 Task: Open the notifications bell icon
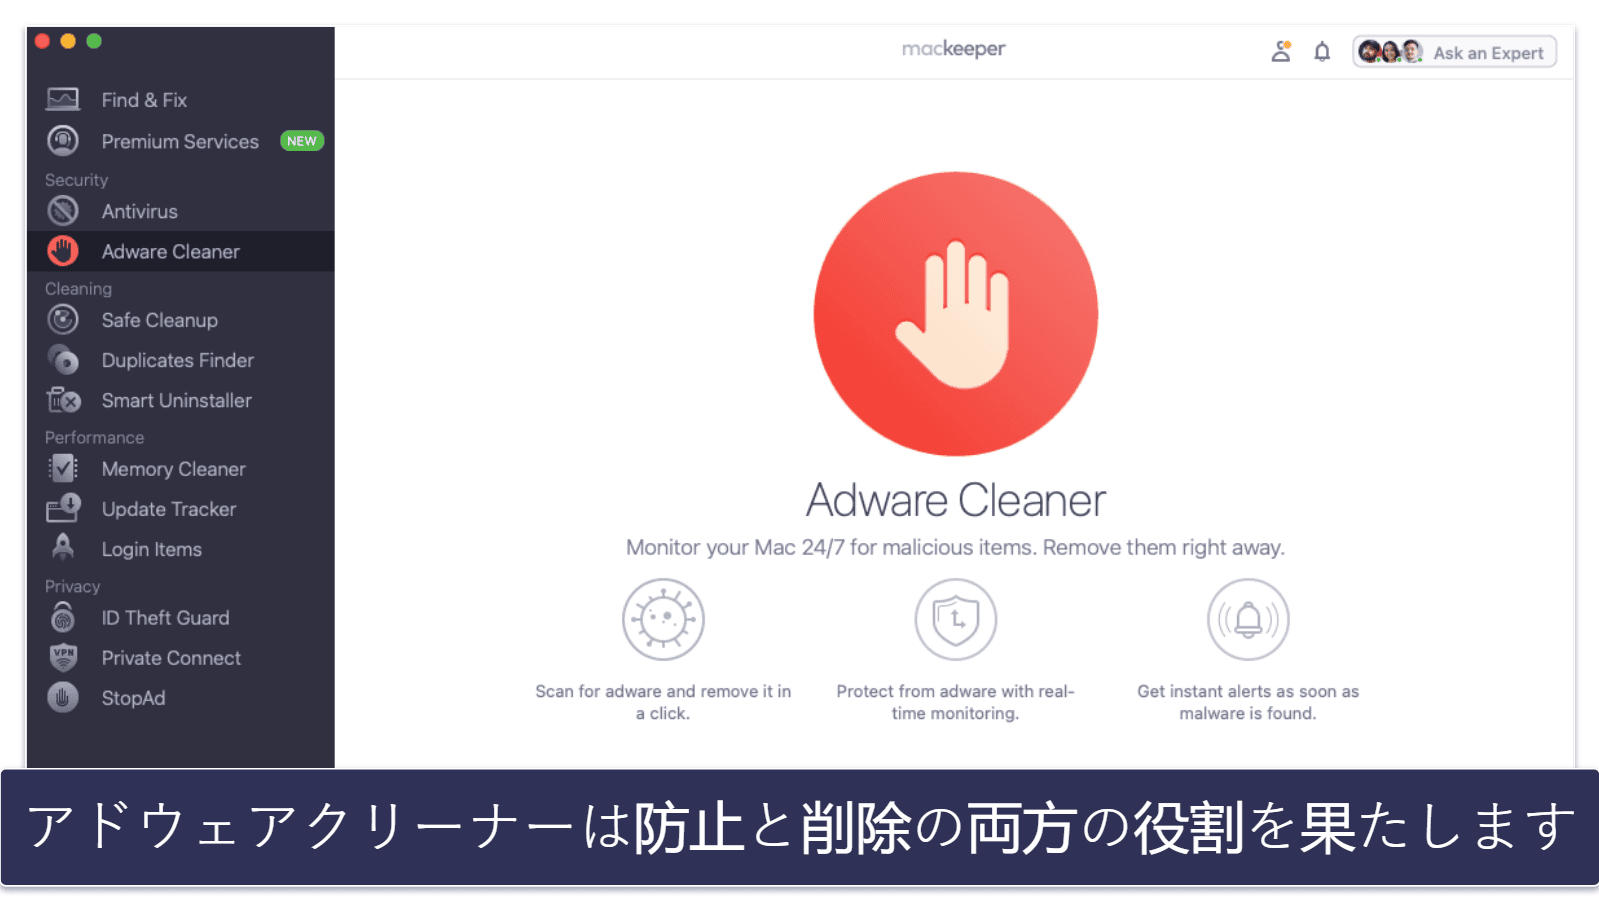point(1322,52)
